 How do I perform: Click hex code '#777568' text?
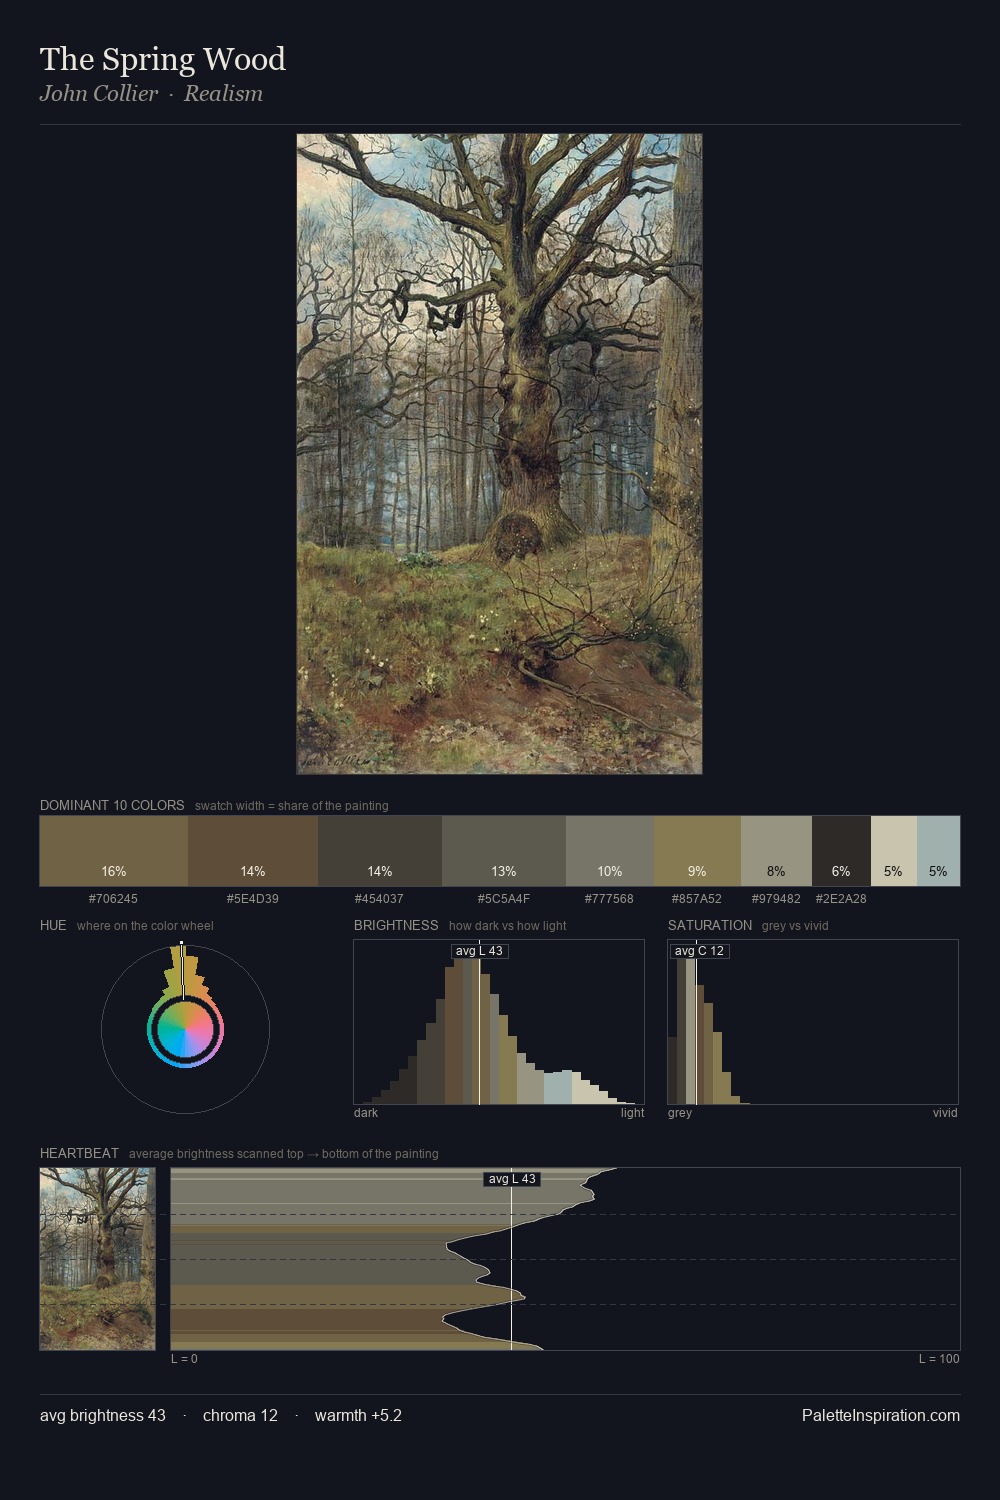610,899
